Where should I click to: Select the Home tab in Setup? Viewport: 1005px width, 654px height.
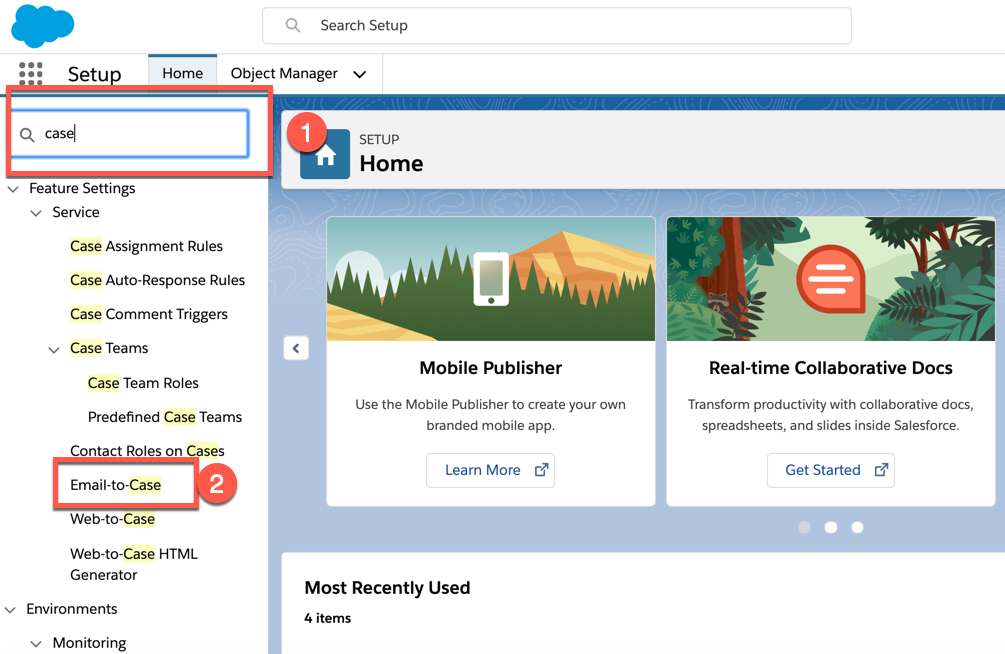182,73
